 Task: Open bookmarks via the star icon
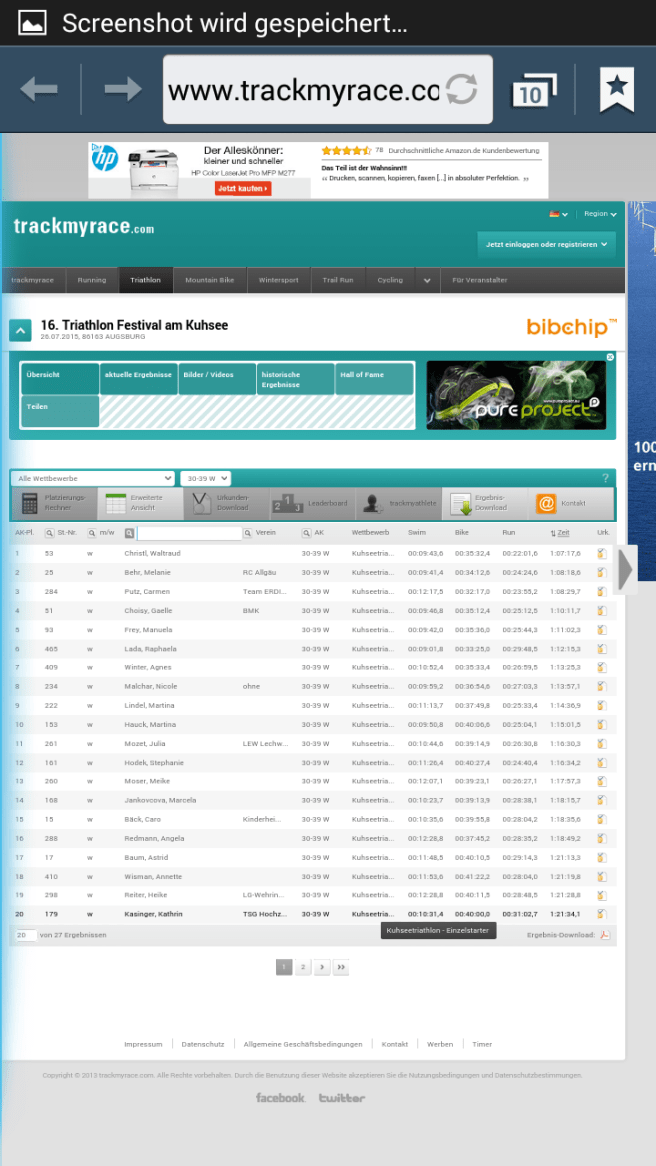616,90
